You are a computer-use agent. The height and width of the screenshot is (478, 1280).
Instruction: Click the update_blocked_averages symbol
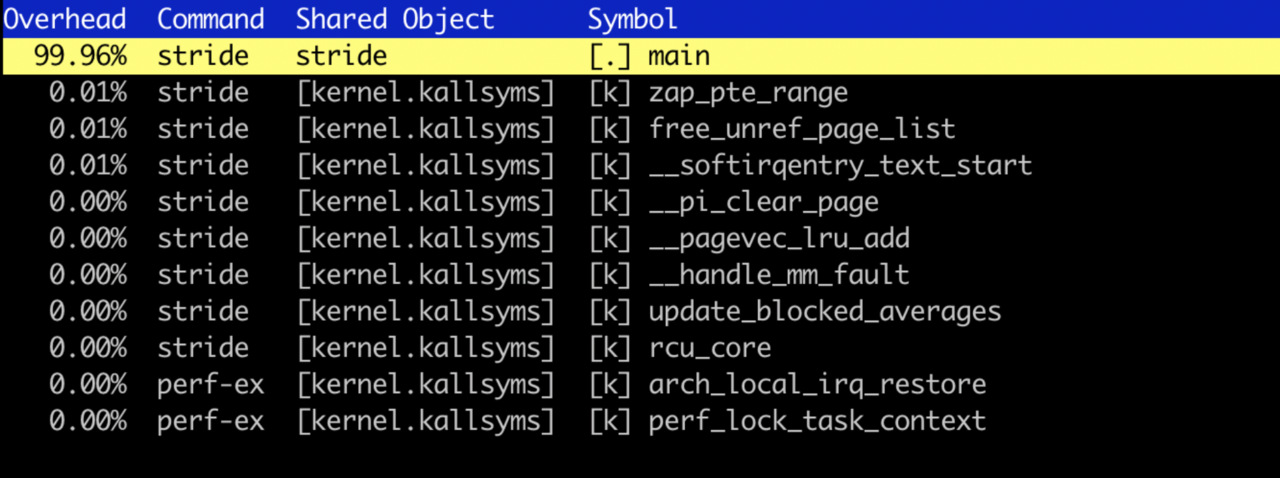tap(825, 311)
